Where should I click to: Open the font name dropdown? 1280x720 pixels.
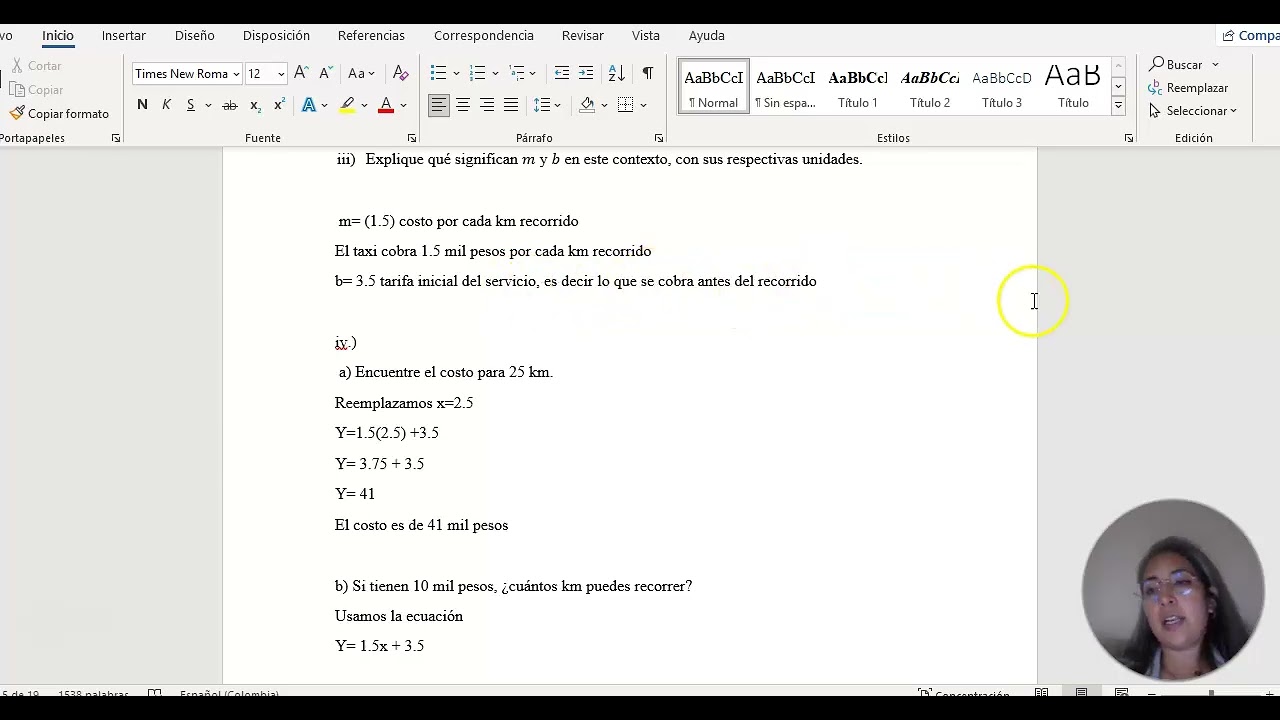click(236, 74)
